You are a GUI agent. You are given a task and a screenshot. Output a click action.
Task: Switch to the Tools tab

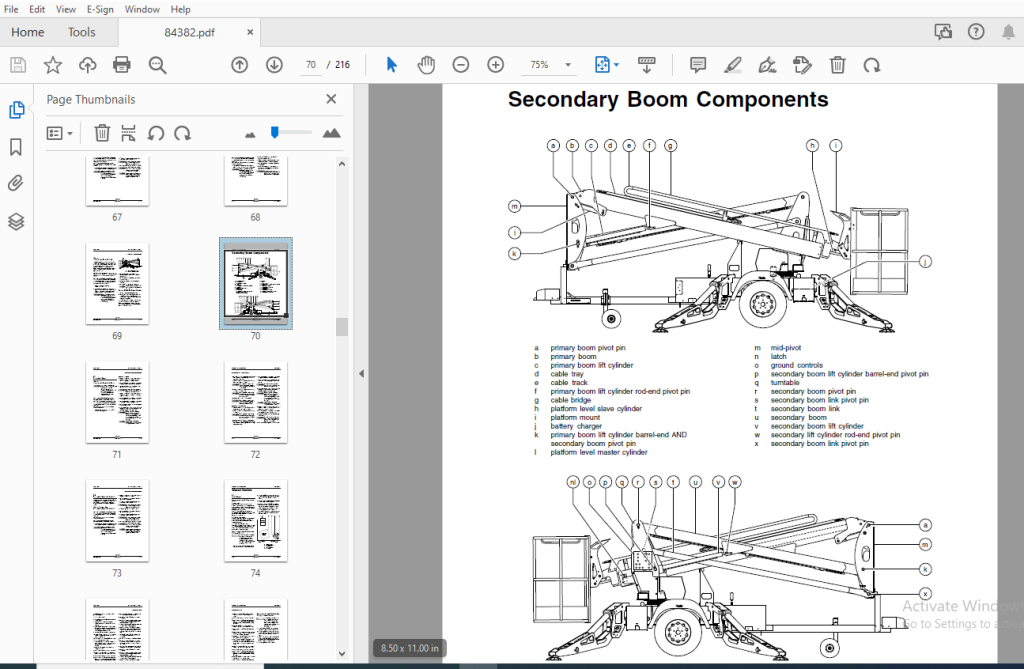click(82, 32)
